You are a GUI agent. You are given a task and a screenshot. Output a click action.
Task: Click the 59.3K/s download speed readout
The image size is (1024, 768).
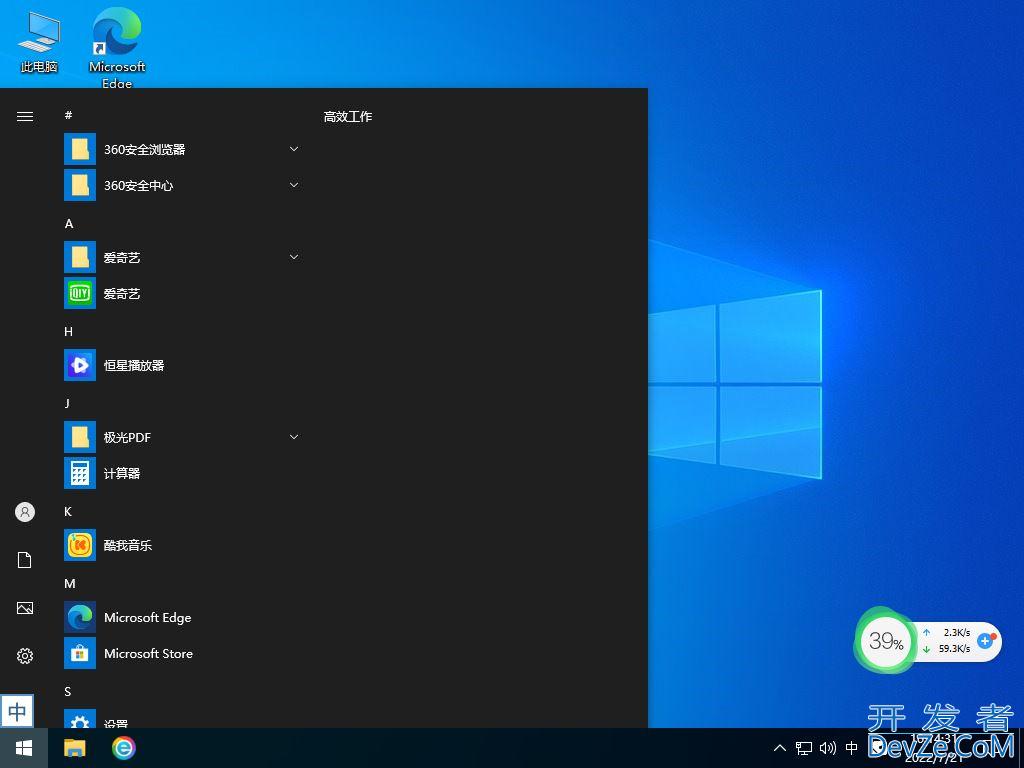point(954,648)
